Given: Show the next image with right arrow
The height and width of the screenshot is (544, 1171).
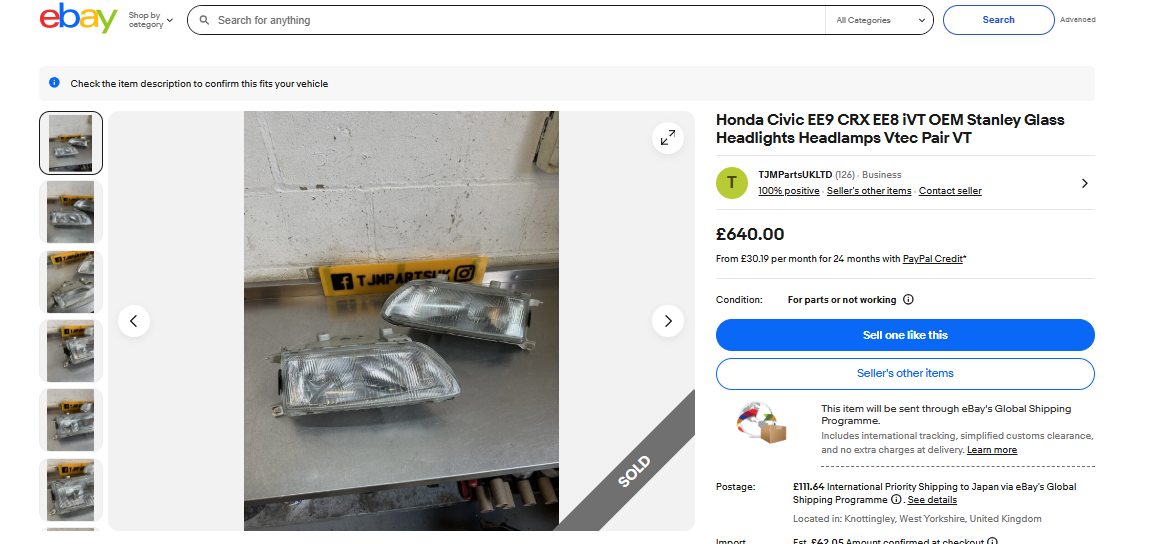Looking at the screenshot, I should pos(668,321).
